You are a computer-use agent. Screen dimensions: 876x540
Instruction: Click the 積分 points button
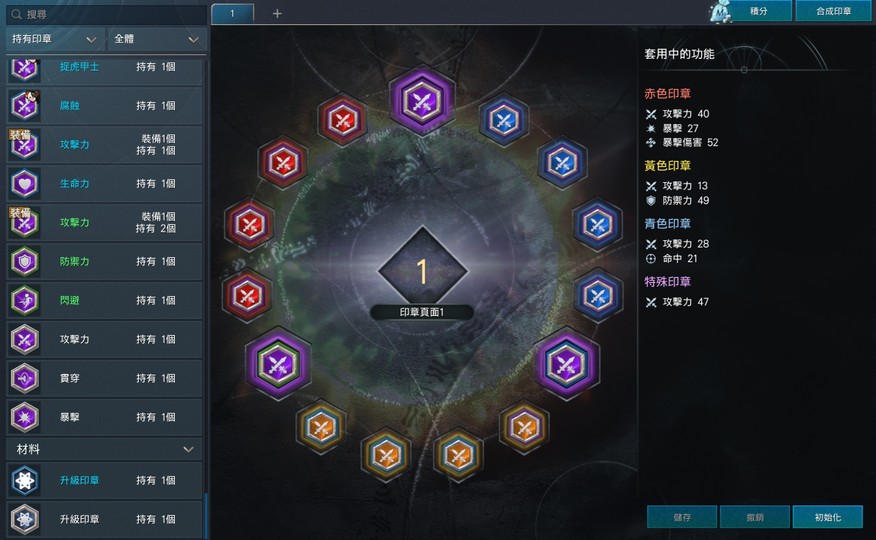[758, 11]
